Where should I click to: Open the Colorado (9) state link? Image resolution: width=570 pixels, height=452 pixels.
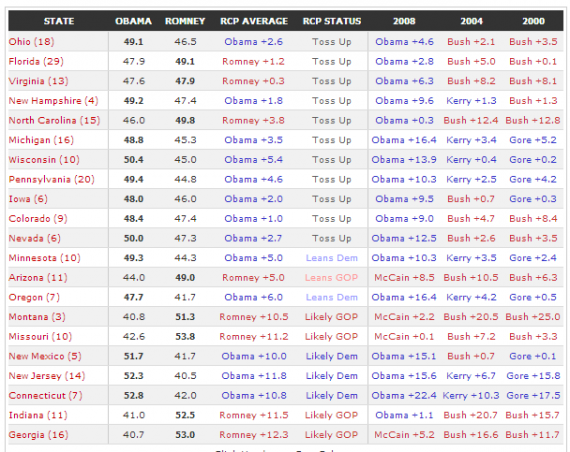(38, 219)
